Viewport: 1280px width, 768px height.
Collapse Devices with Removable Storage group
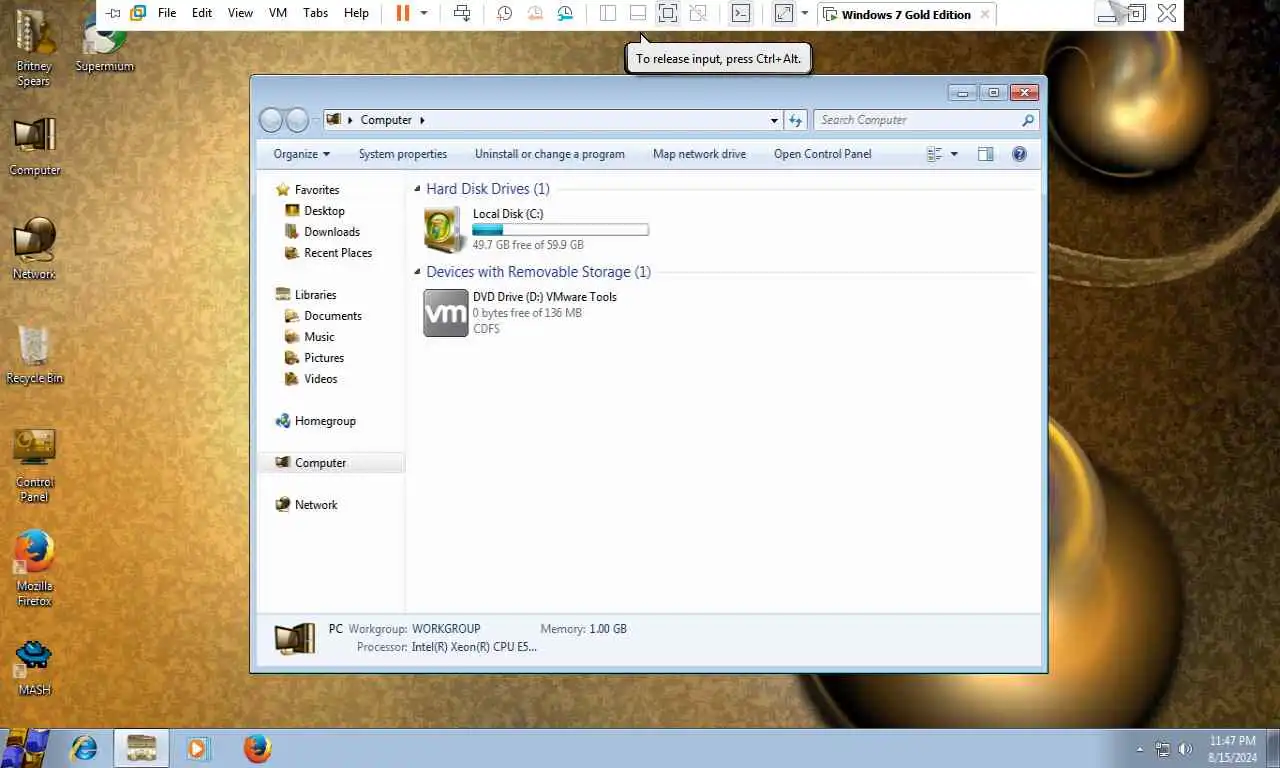click(x=418, y=272)
